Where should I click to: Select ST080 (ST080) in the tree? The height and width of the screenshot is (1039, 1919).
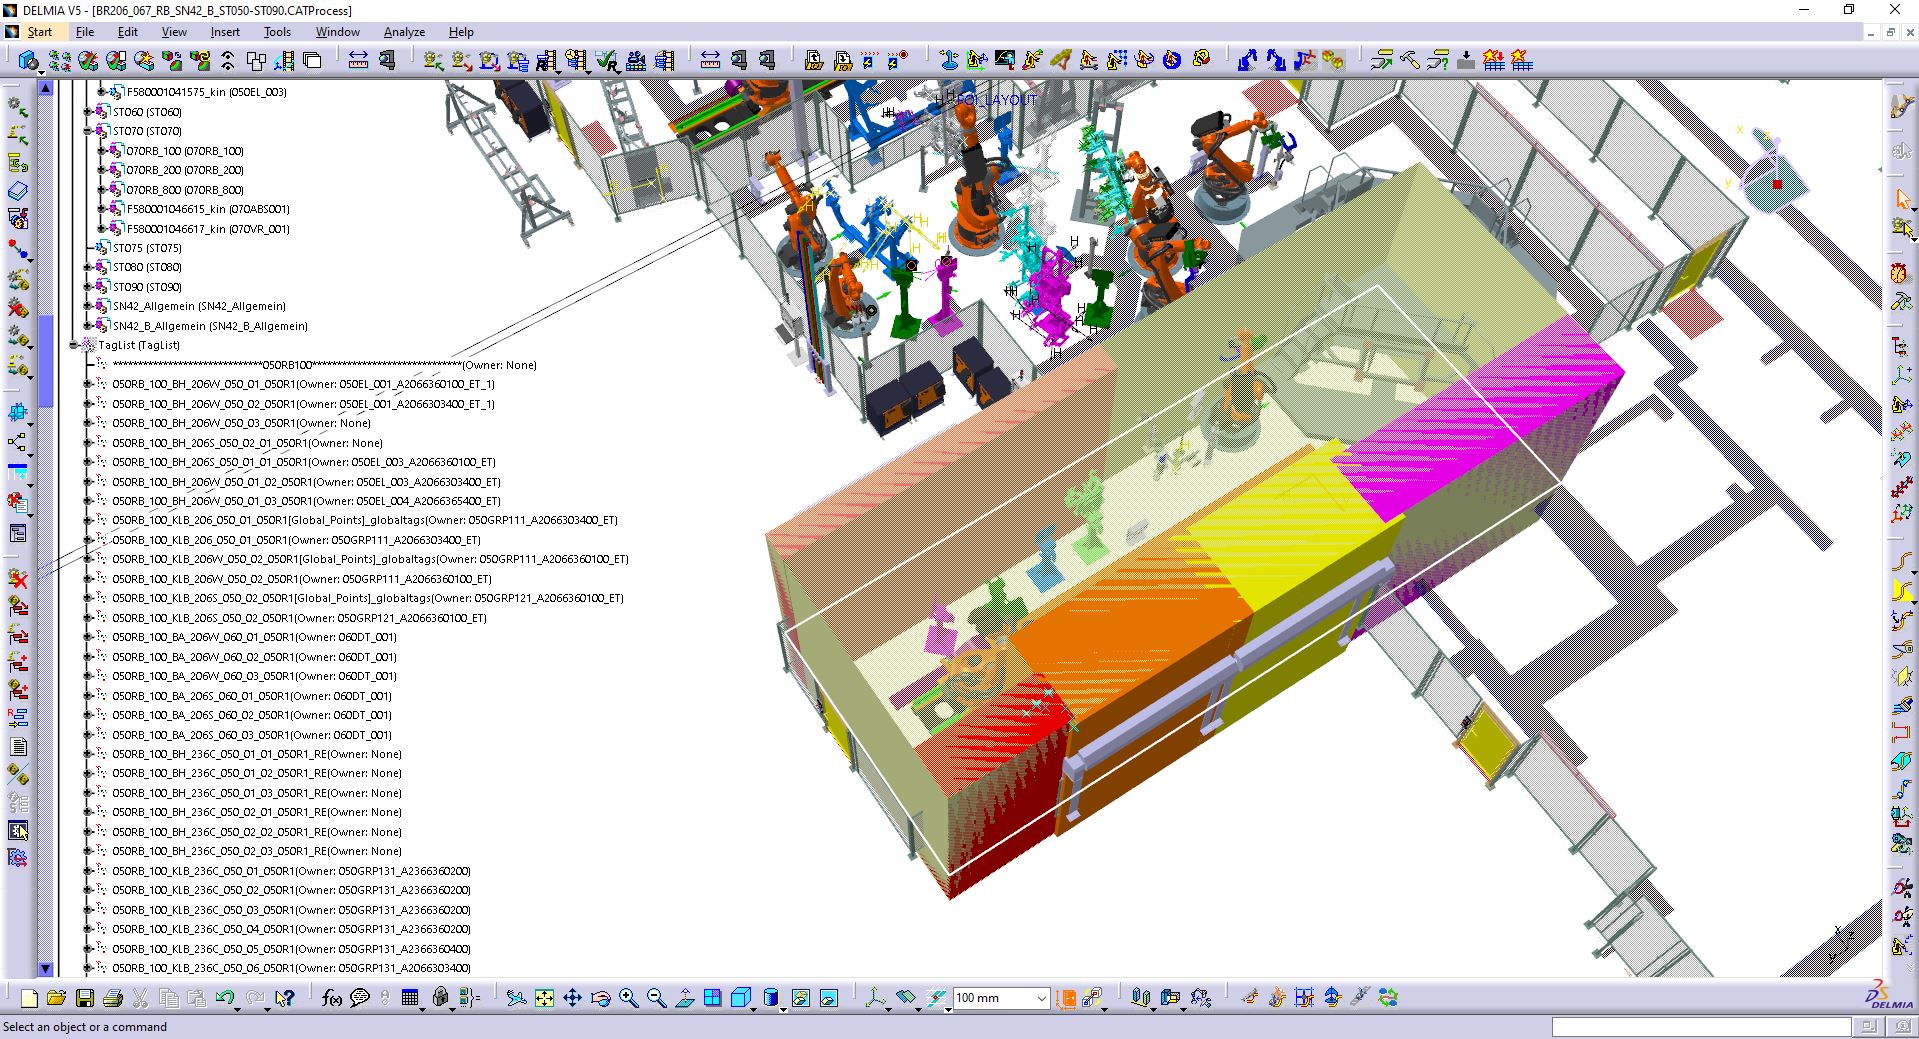pos(147,267)
